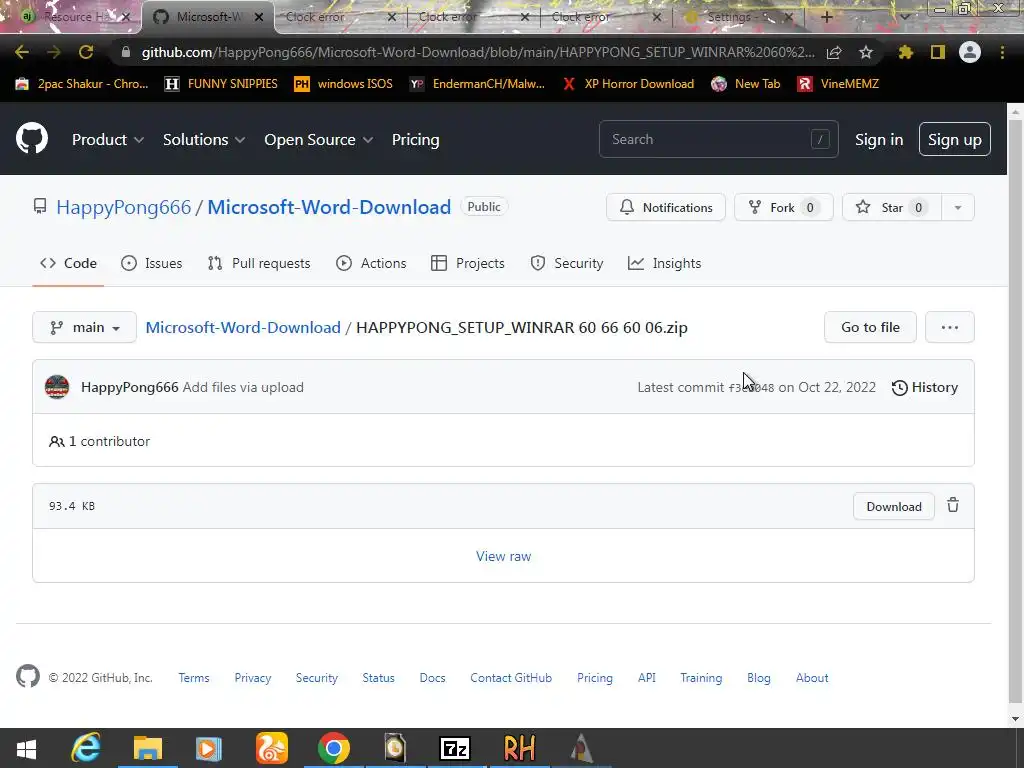
Task: Open the Projects tab
Action: click(x=468, y=263)
